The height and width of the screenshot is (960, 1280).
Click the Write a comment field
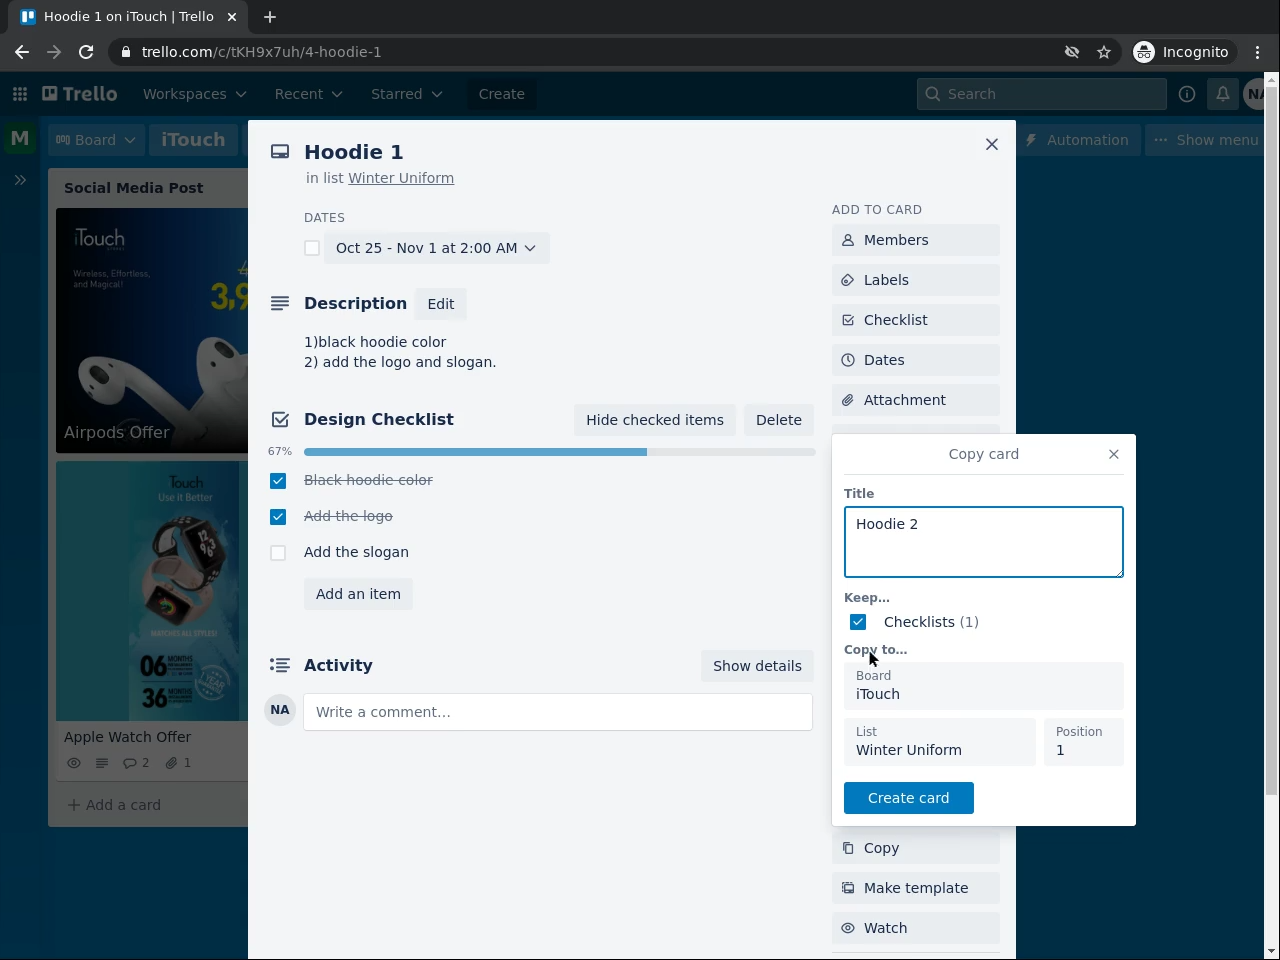pos(558,712)
